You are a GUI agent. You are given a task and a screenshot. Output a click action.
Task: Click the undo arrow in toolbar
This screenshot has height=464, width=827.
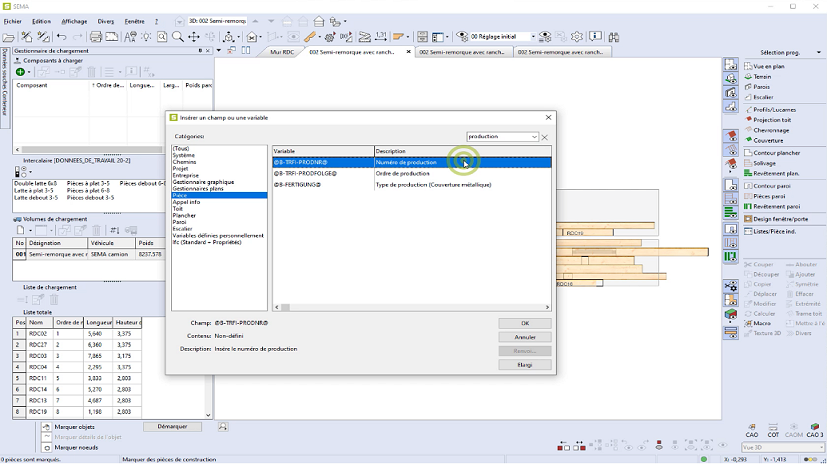click(61, 37)
